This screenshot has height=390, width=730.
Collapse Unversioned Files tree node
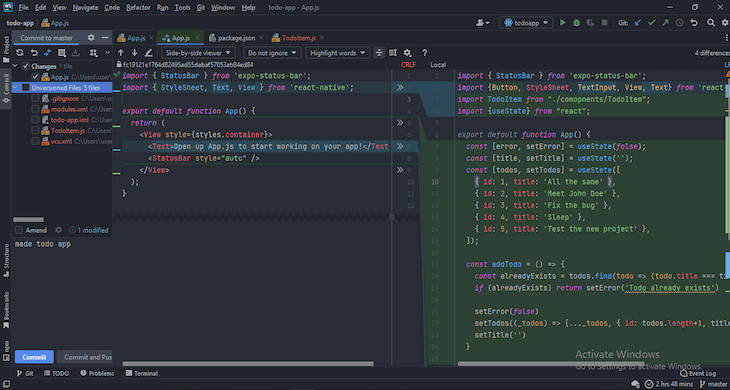[15, 87]
